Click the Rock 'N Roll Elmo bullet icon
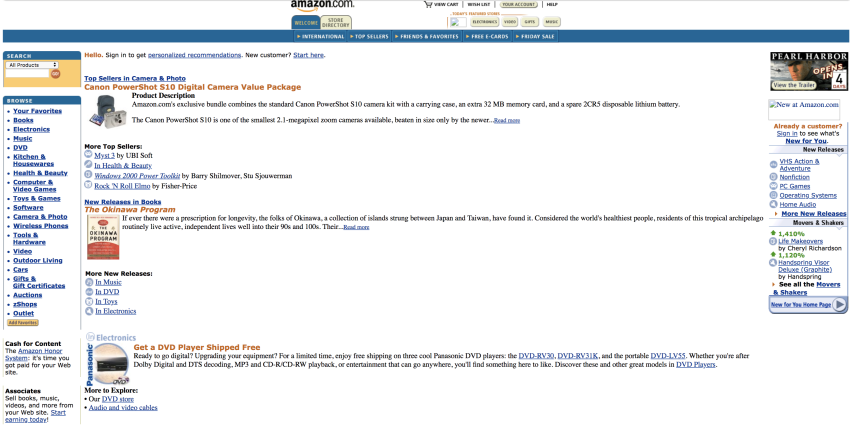The width and height of the screenshot is (850, 425). pyautogui.click(x=88, y=185)
